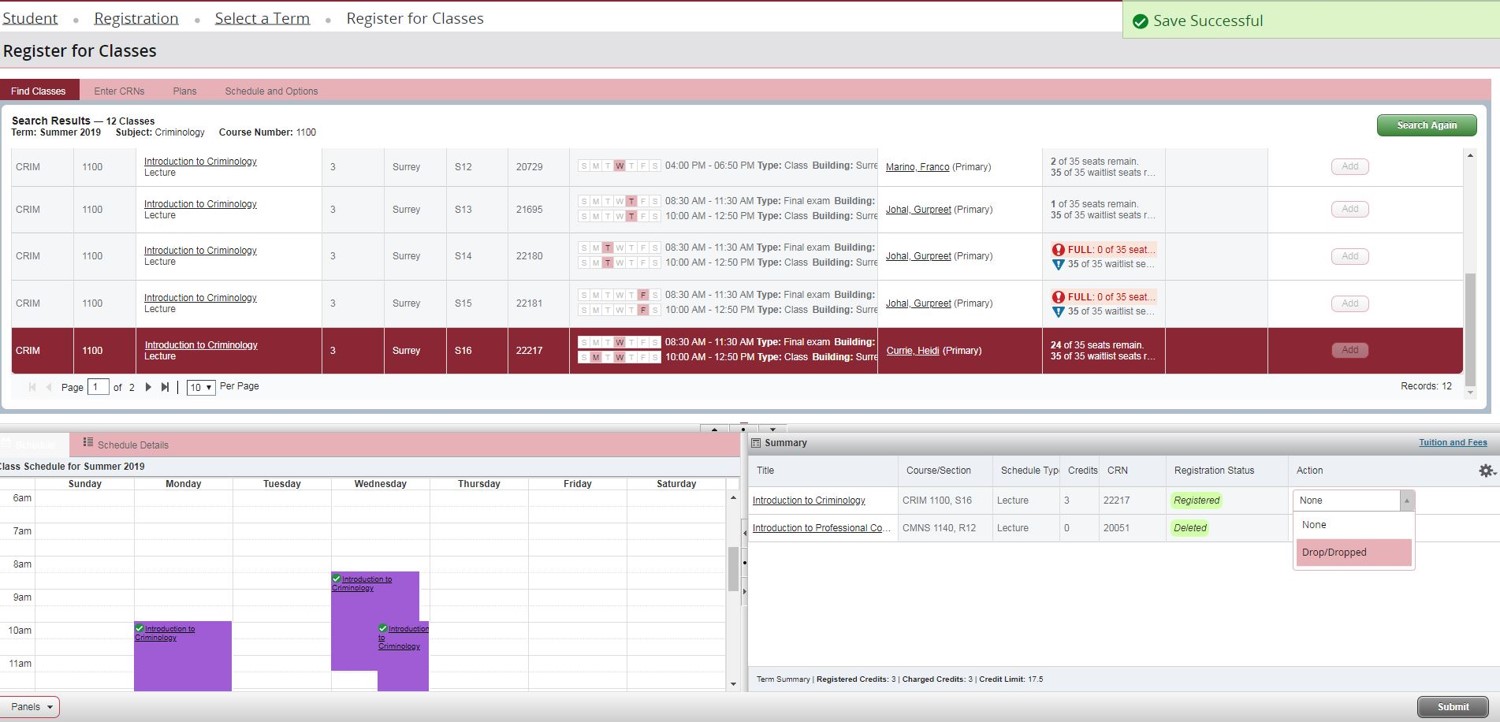Click the search results vertical scrollbar

1469,328
